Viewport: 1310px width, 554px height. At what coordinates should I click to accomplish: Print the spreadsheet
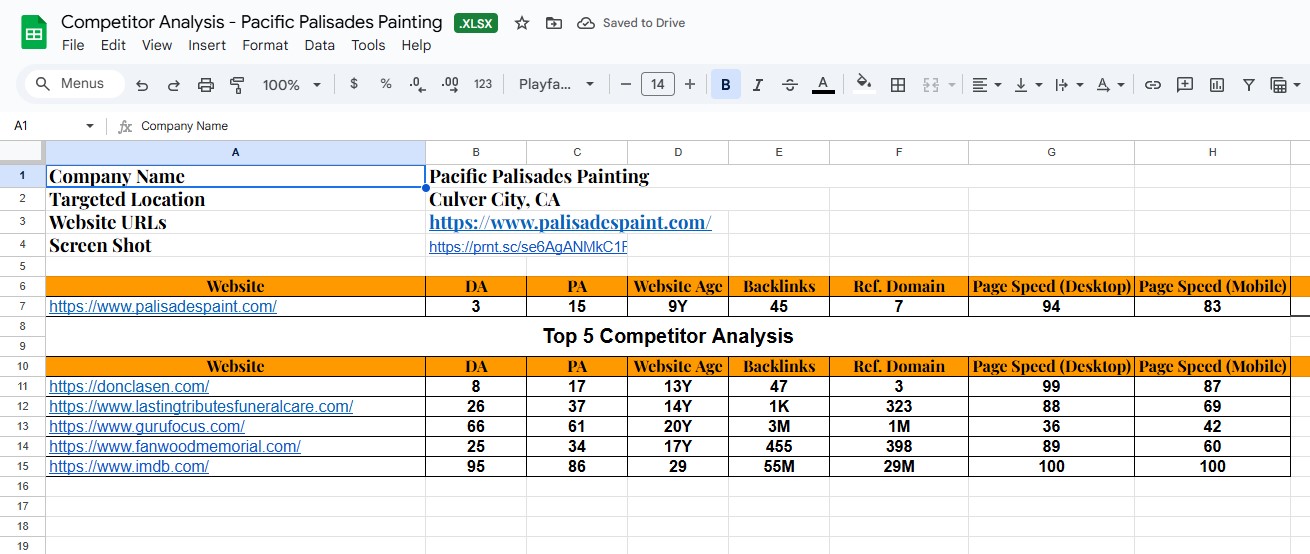click(206, 85)
